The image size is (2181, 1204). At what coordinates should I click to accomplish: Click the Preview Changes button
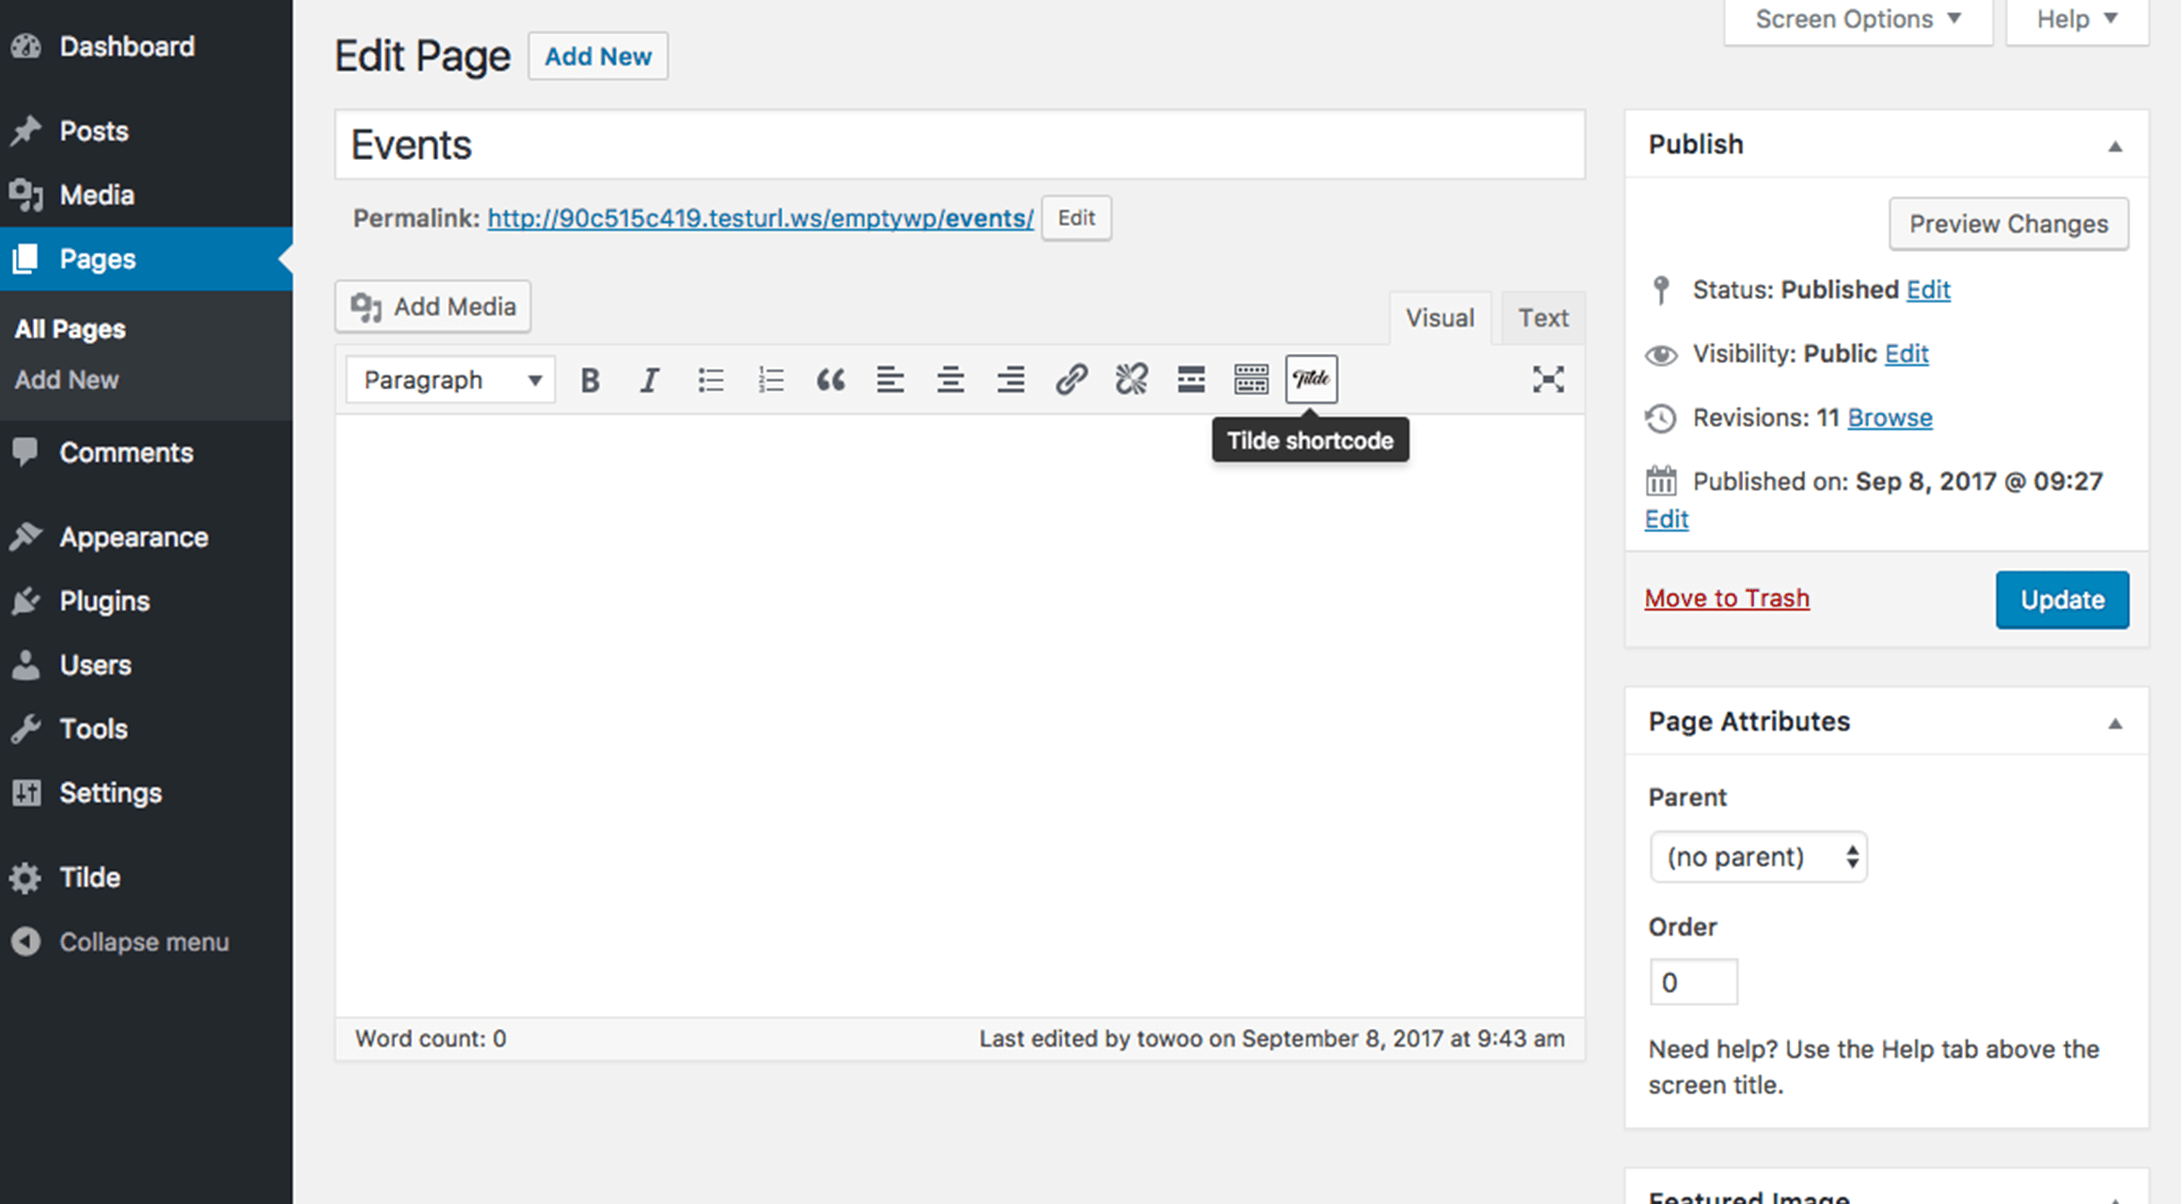click(x=2008, y=224)
